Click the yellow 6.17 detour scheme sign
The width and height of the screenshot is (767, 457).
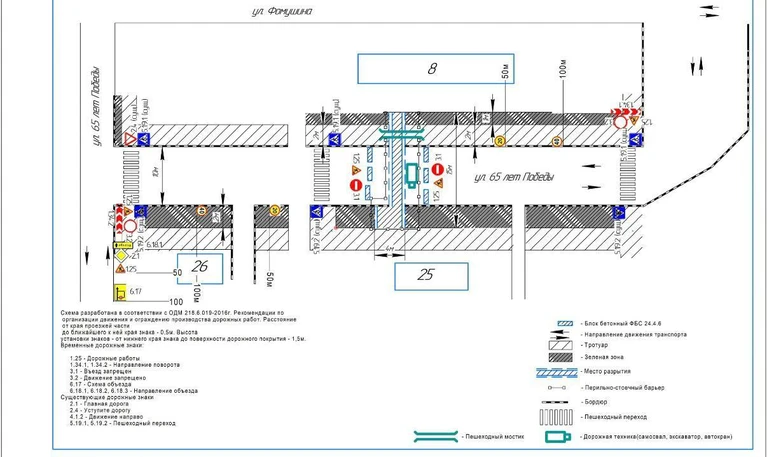click(121, 293)
